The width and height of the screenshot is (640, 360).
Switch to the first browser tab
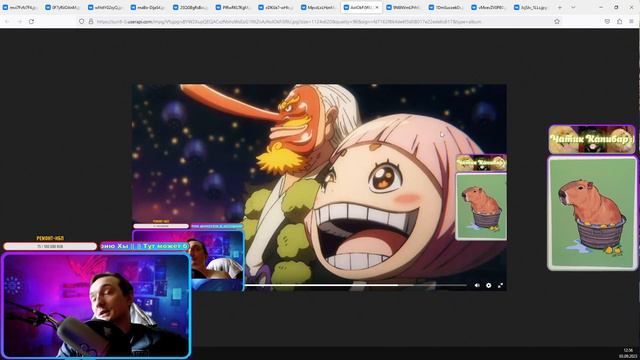20,7
